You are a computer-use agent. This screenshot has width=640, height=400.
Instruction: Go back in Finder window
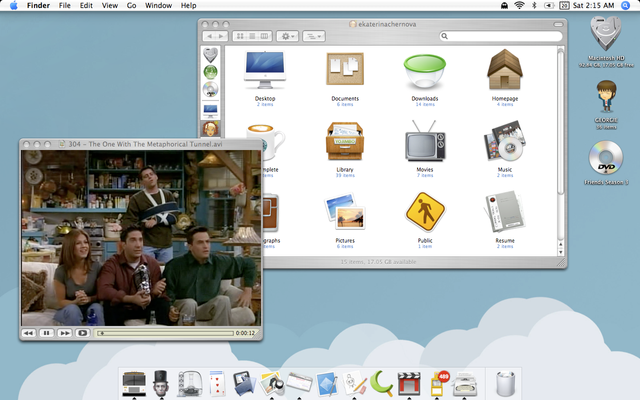point(209,36)
